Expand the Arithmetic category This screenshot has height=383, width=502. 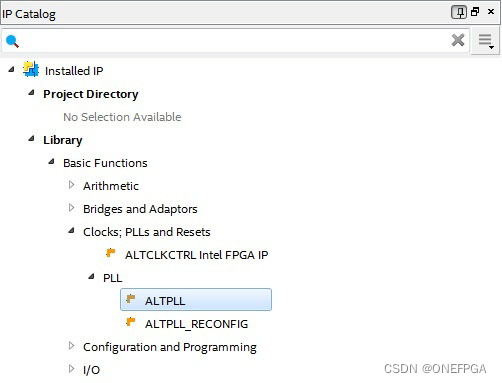point(71,185)
